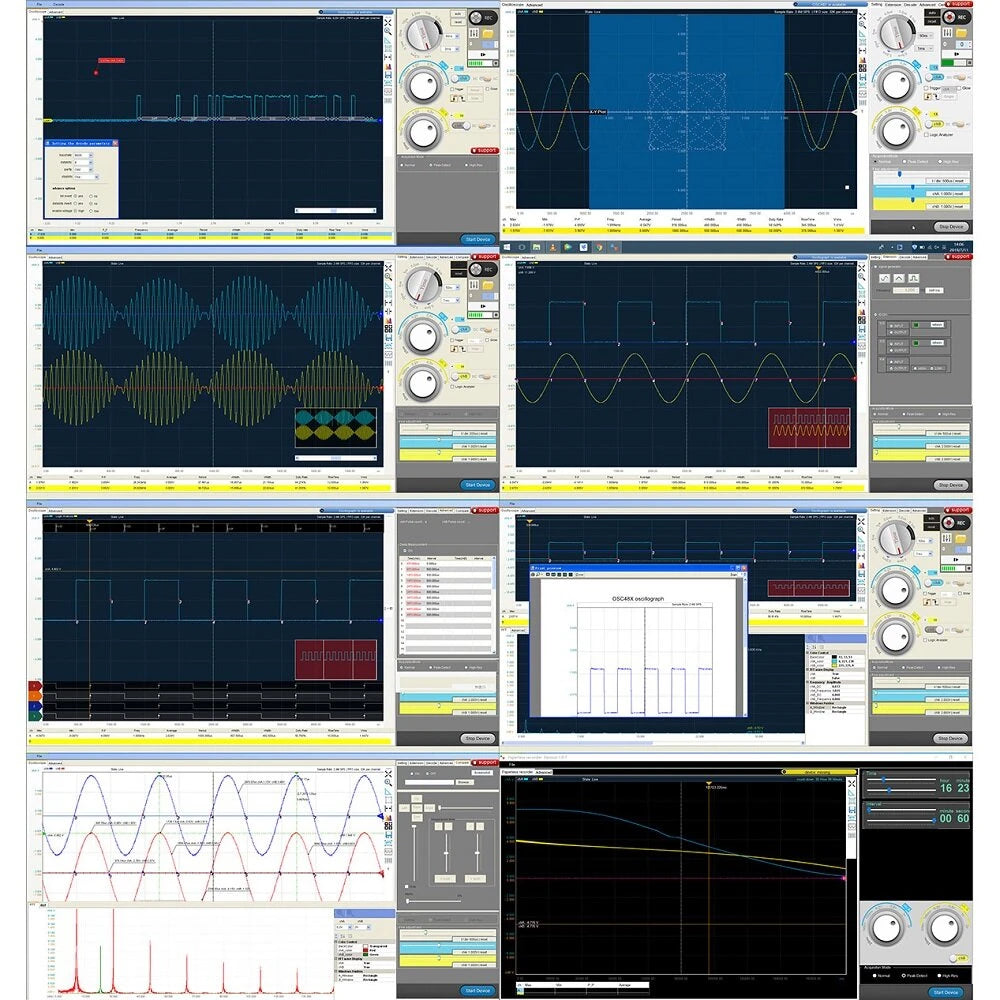Click the Stop Device button in top-right panel

[x=951, y=226]
